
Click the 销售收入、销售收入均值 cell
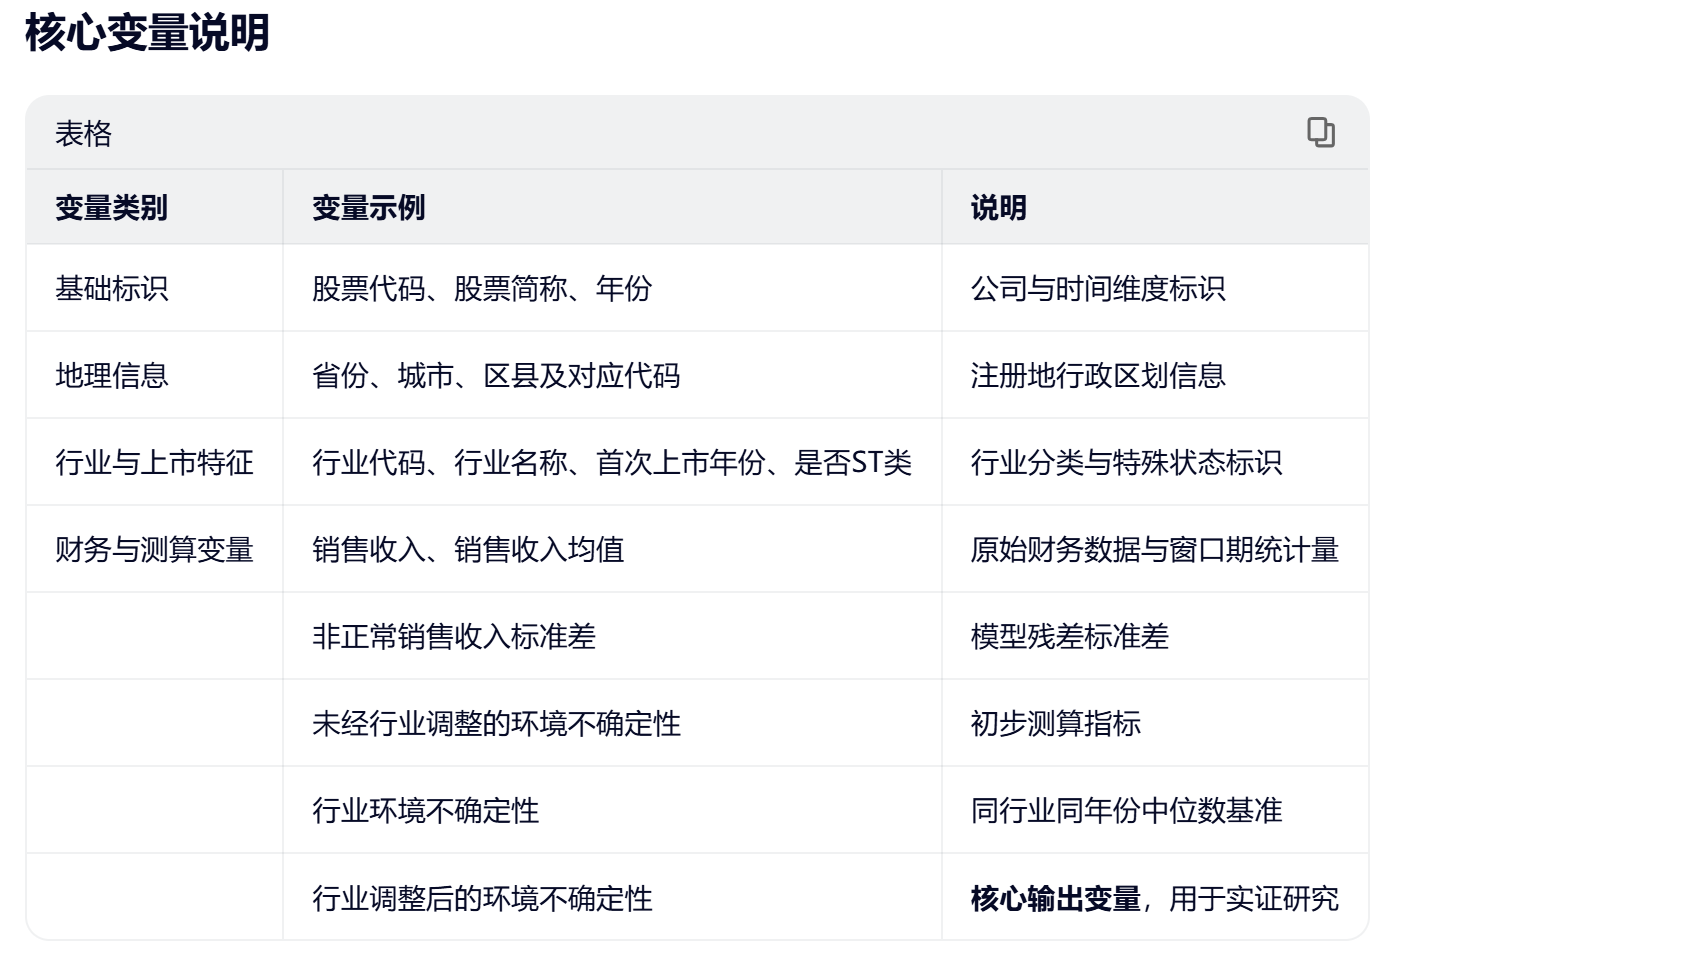tap(467, 550)
